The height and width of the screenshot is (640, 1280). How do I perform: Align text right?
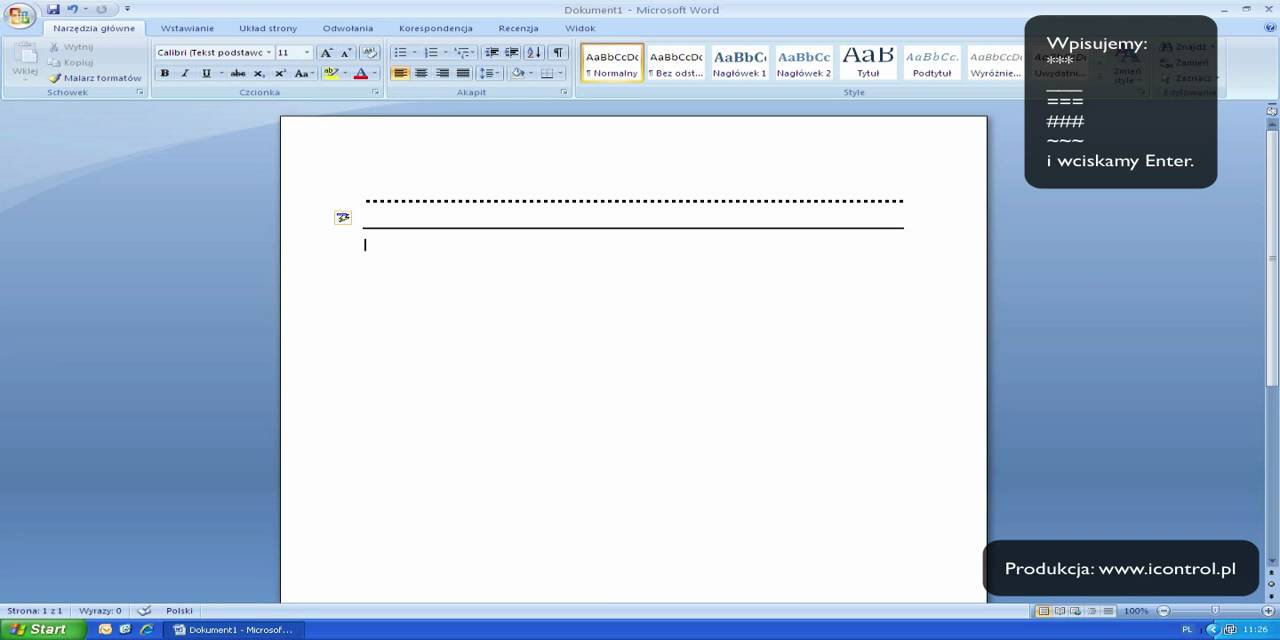[x=442, y=73]
